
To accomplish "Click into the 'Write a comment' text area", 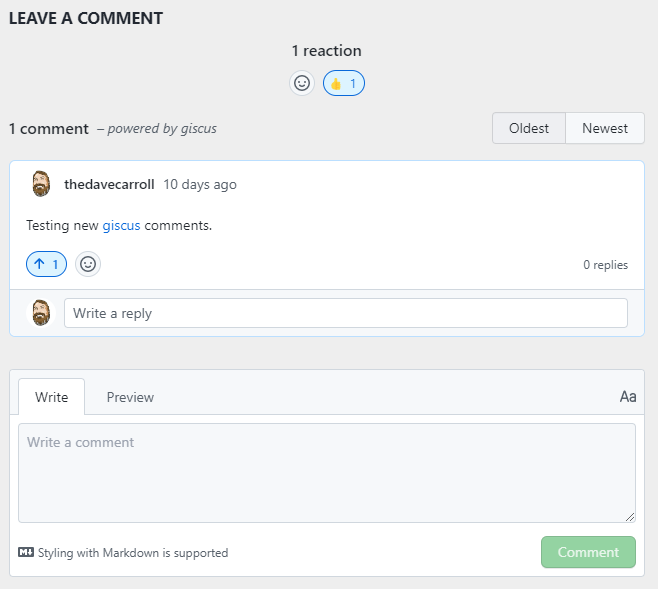I will 326,472.
